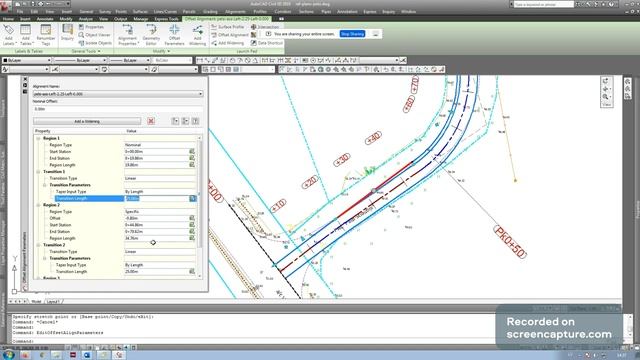
Task: Click the Add a Widening button
Action: (x=87, y=121)
